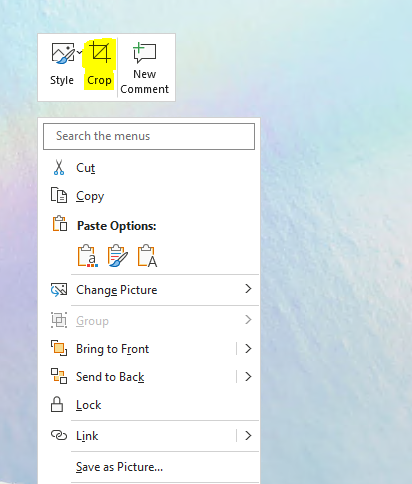412x484 pixels.
Task: Add a New Comment
Action: click(144, 68)
